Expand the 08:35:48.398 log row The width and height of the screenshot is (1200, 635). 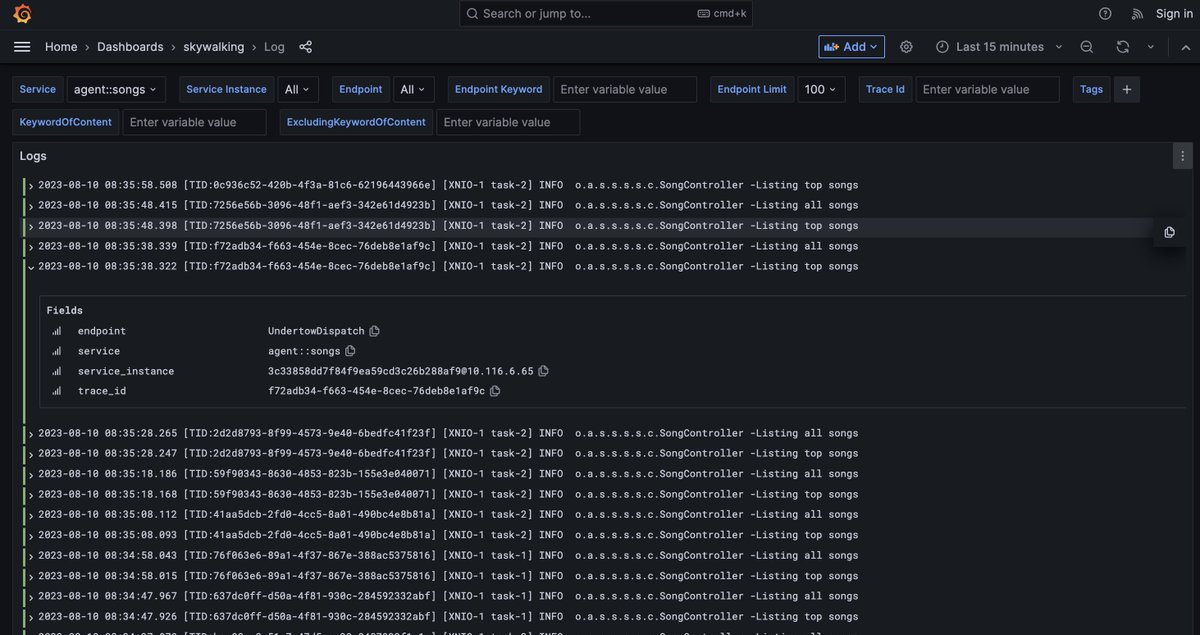point(31,226)
